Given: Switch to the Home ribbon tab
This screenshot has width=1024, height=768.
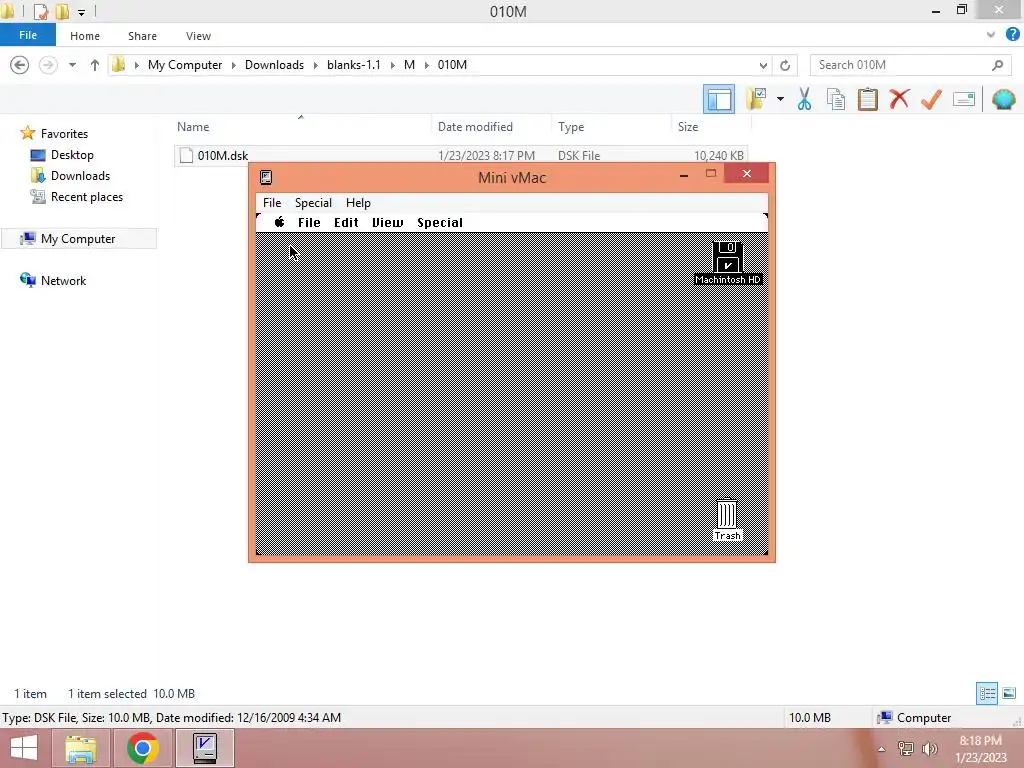Looking at the screenshot, I should tap(85, 36).
